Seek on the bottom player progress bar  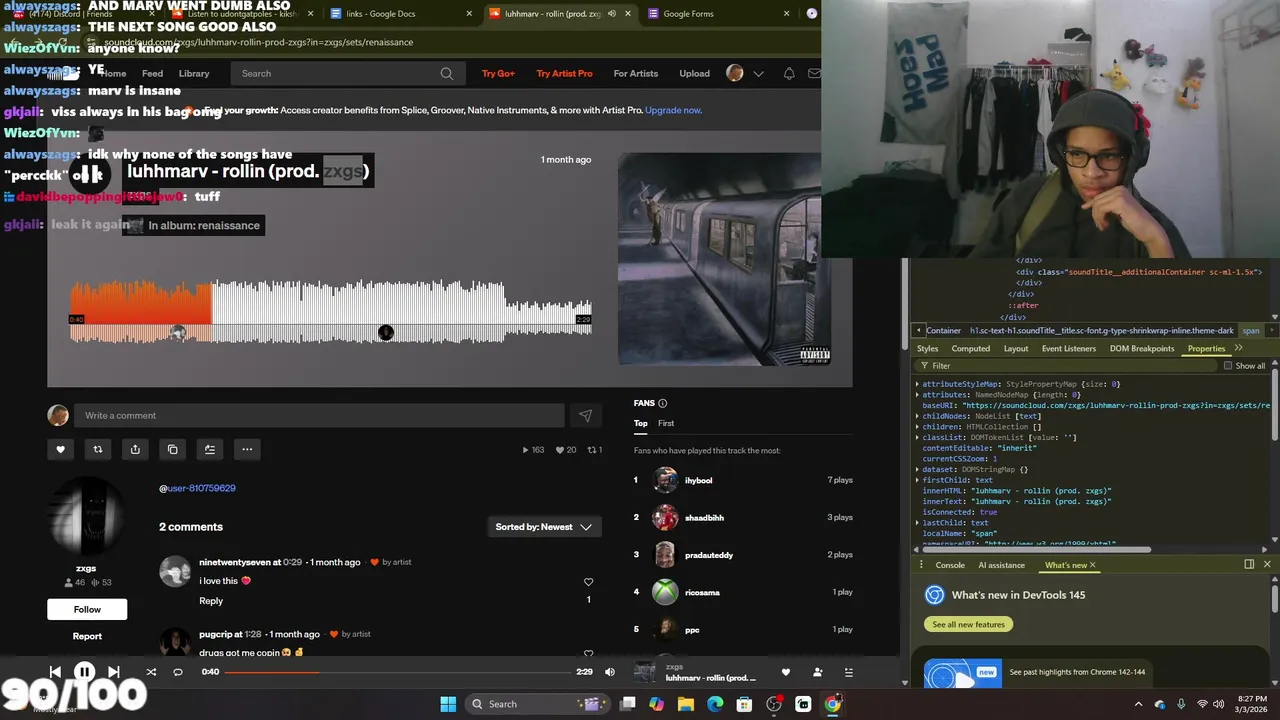398,672
